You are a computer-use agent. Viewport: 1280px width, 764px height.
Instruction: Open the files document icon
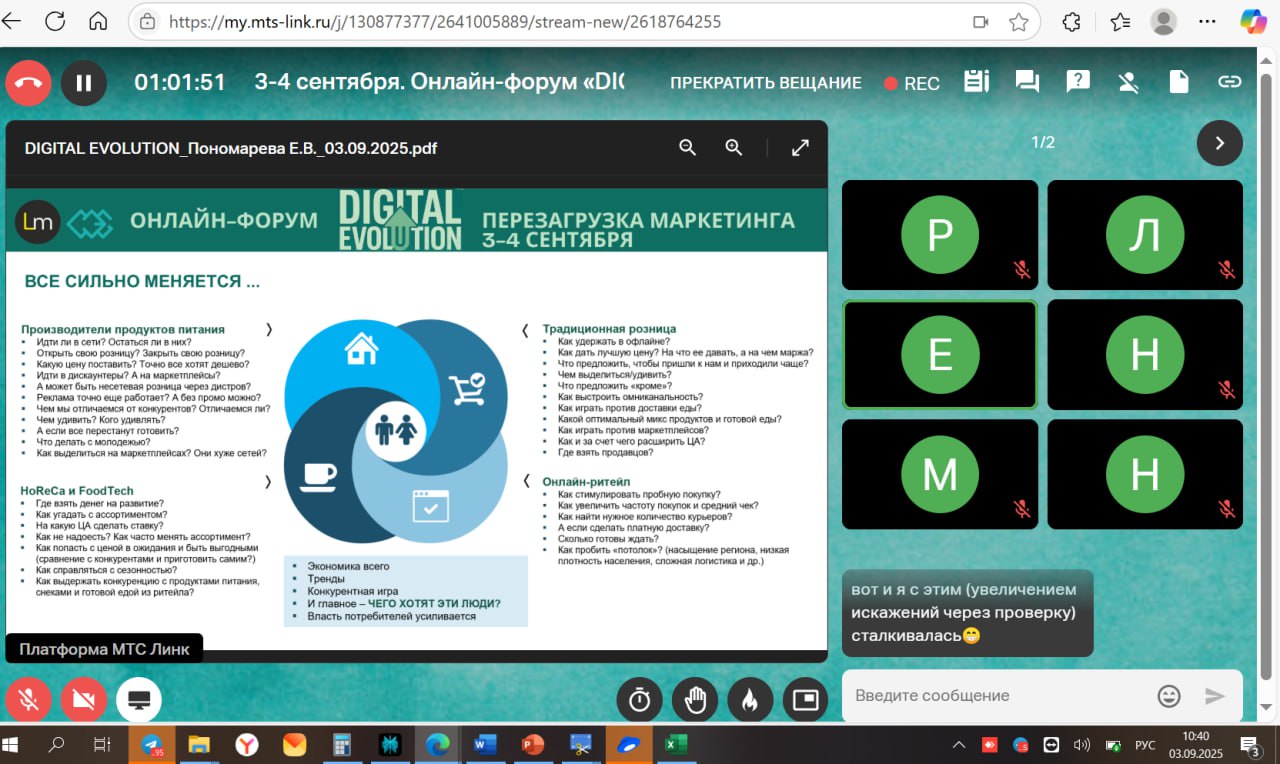[1179, 82]
